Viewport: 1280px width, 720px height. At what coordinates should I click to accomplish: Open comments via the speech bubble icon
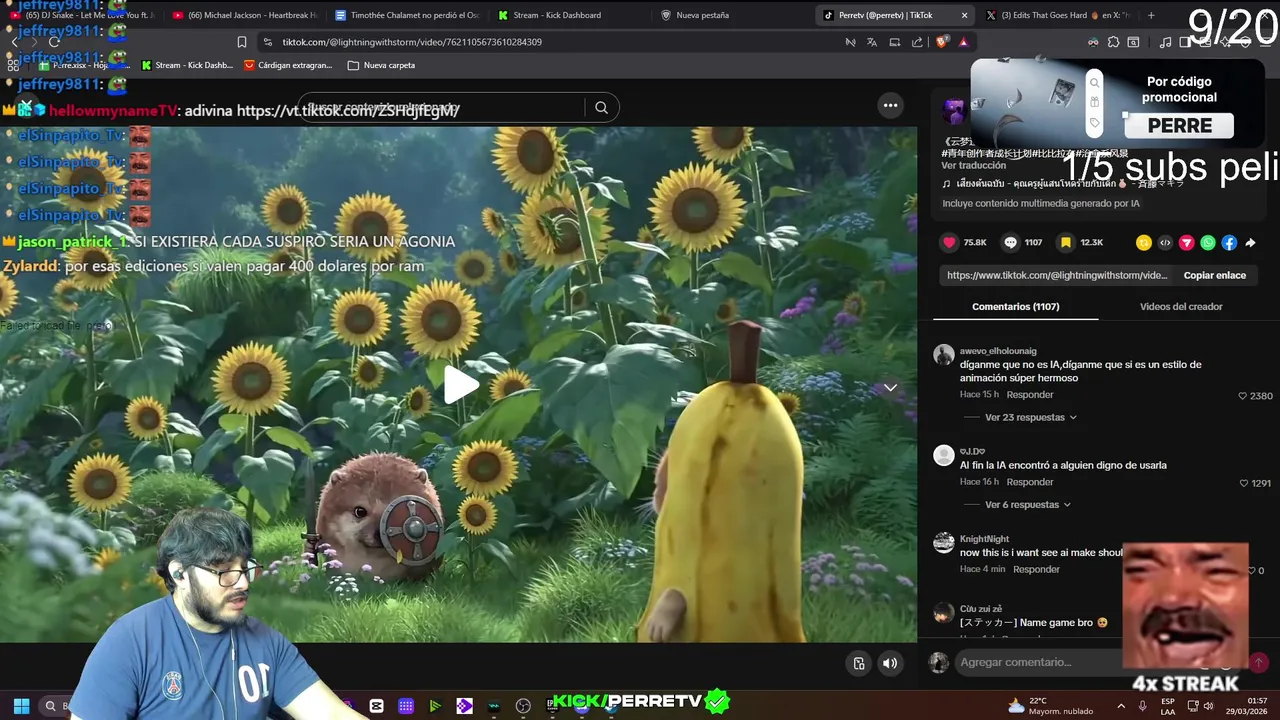point(1010,242)
